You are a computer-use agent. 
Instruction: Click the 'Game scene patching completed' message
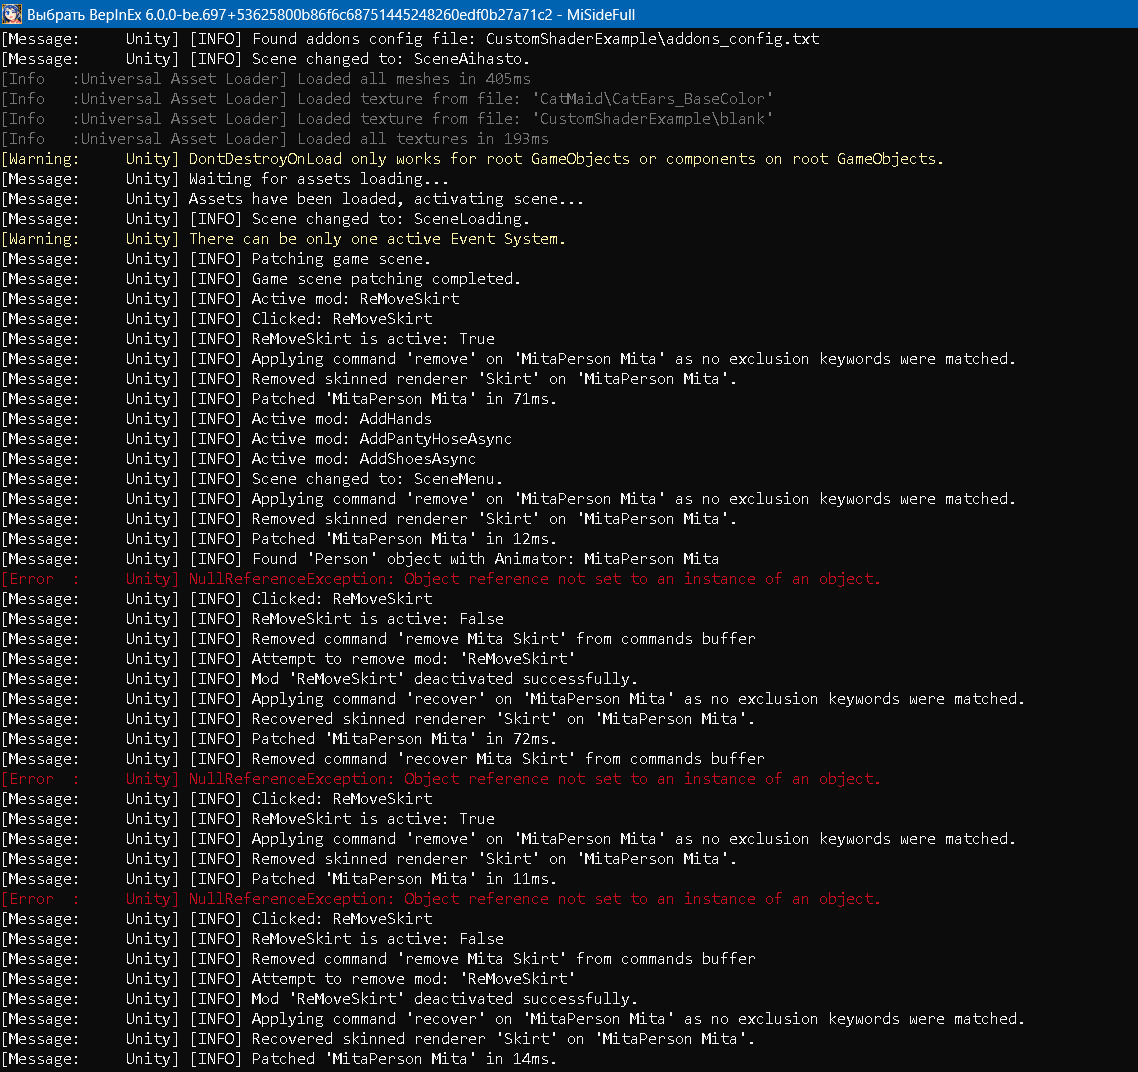click(x=386, y=279)
